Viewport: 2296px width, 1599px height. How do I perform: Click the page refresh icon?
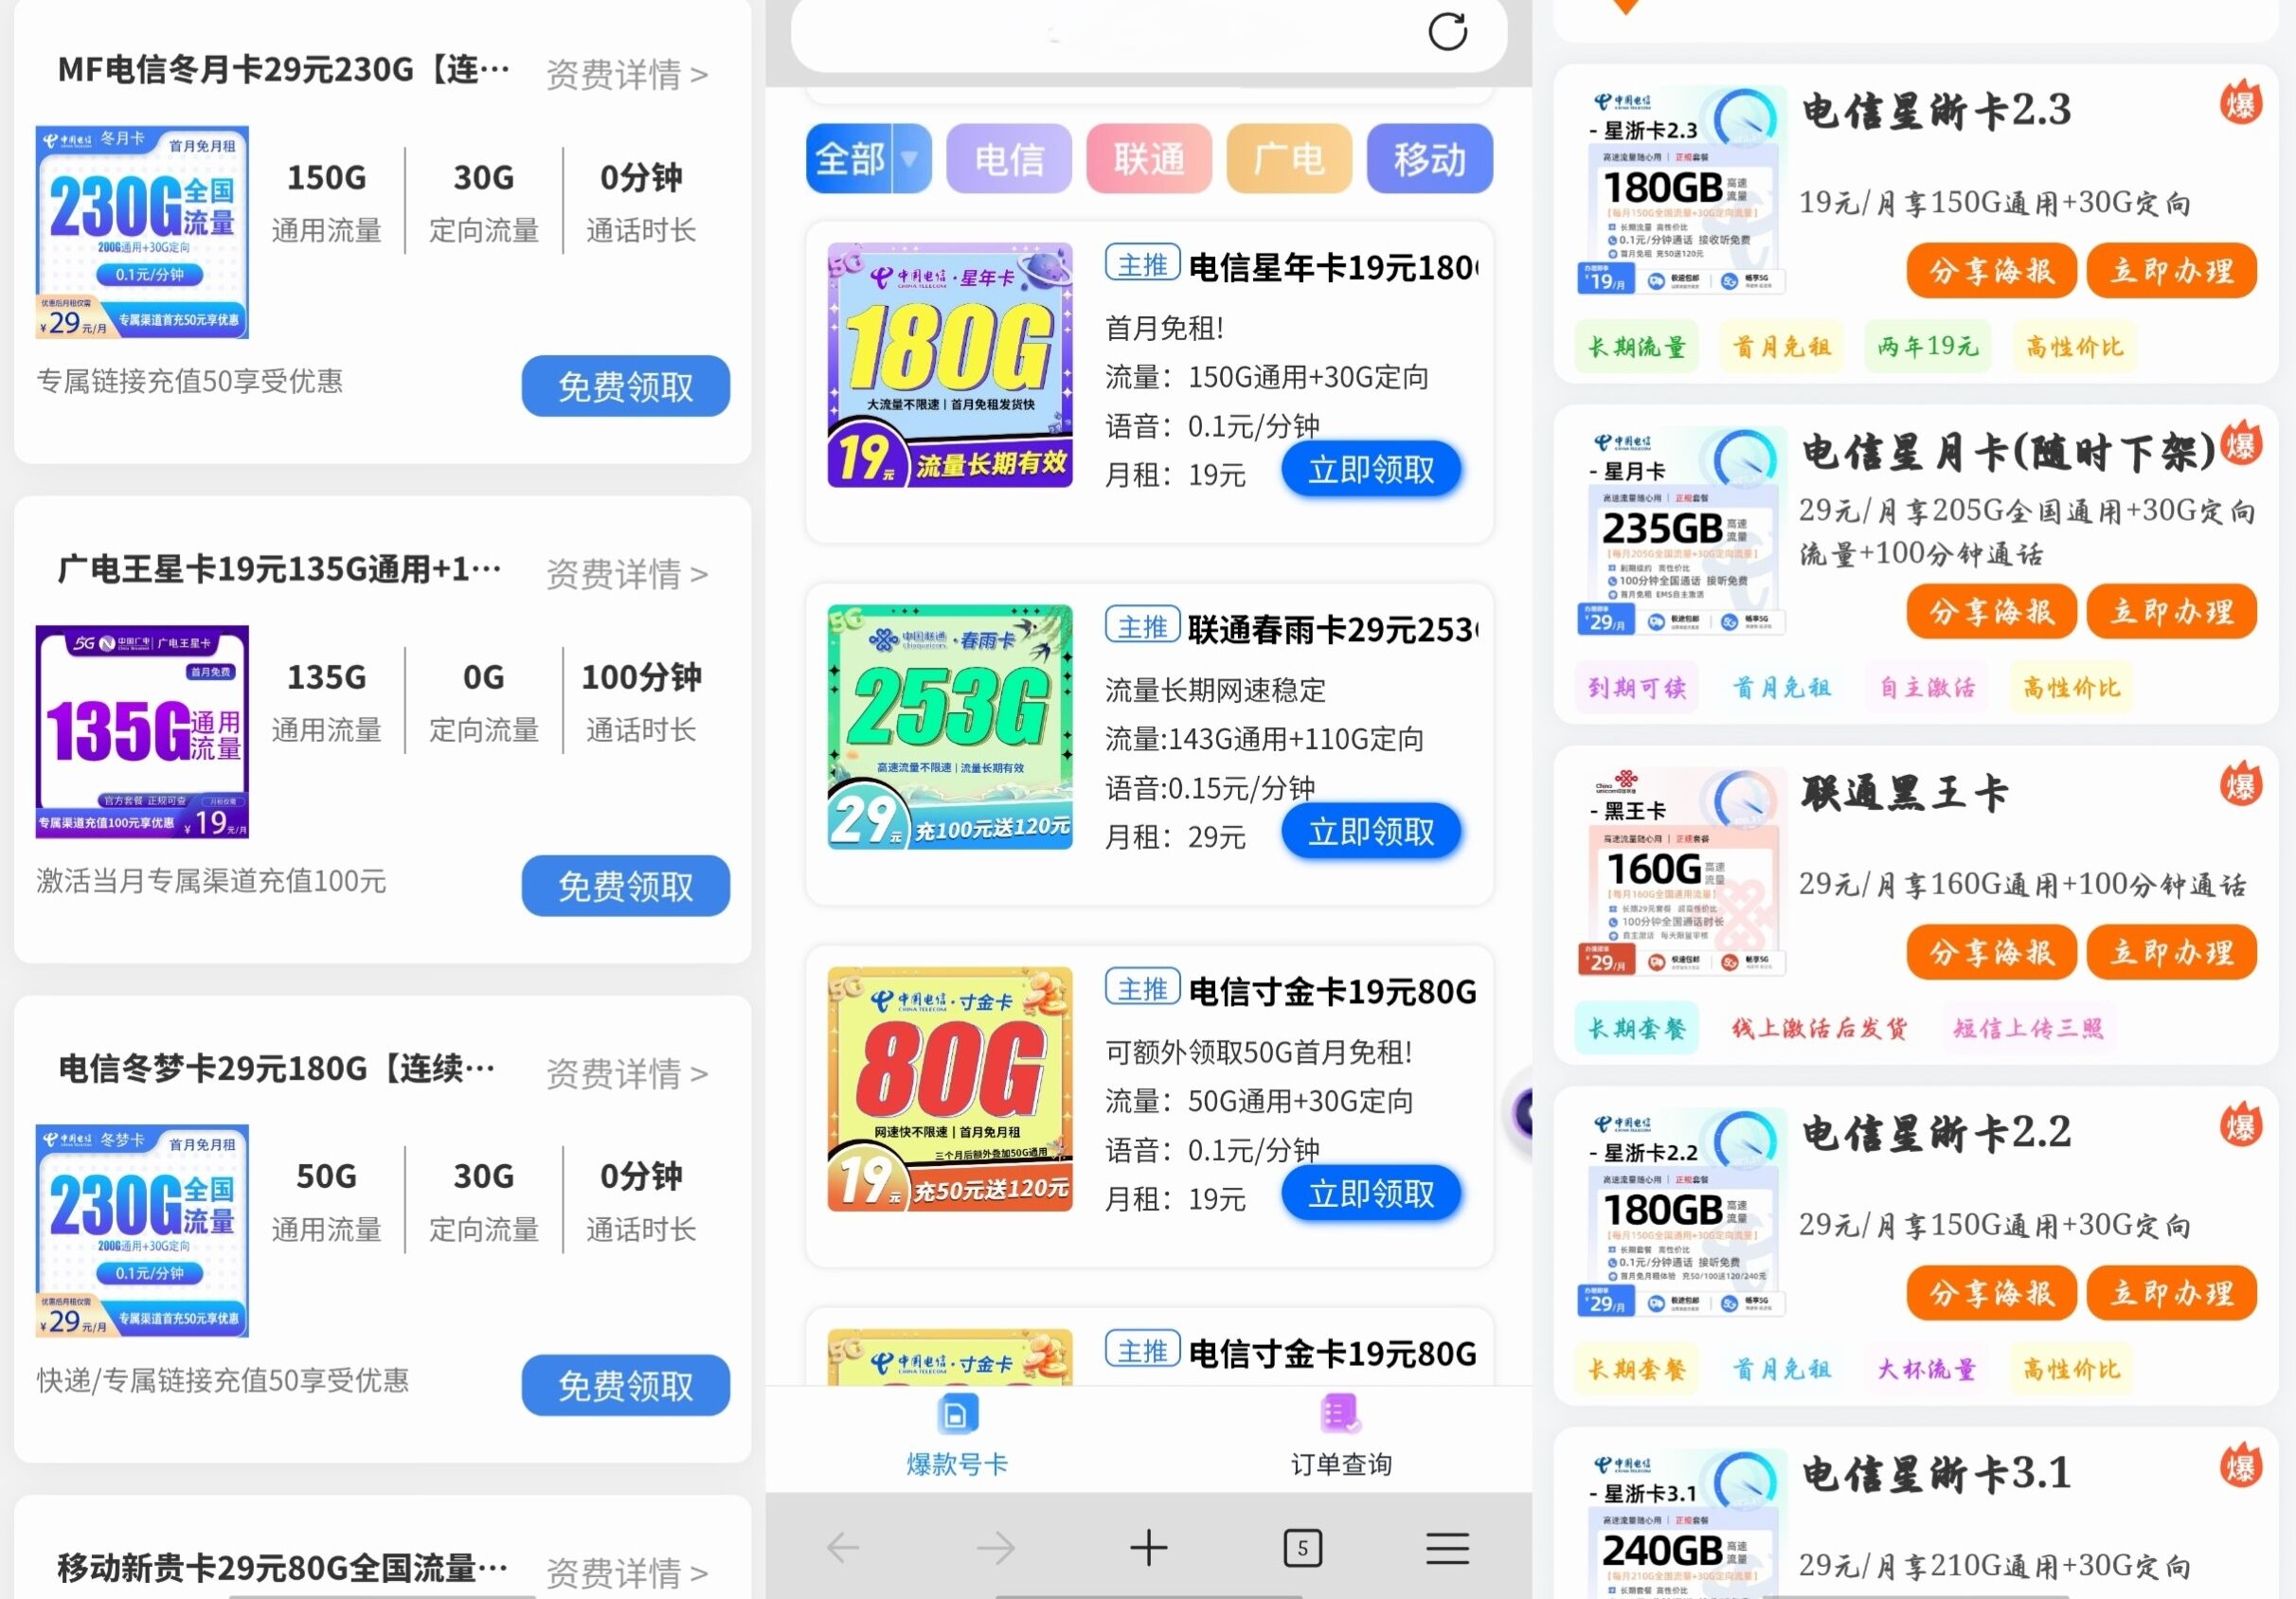click(1446, 32)
